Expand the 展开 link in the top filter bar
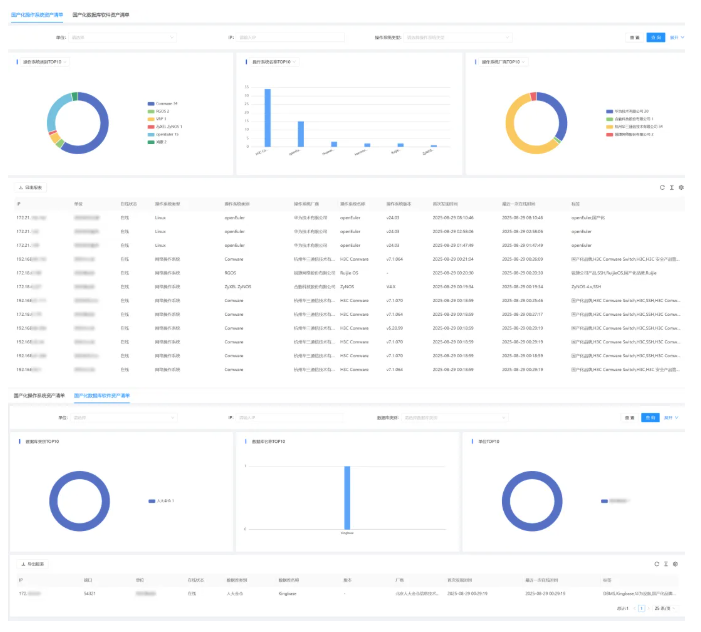The height and width of the screenshot is (632, 701). tap(676, 37)
